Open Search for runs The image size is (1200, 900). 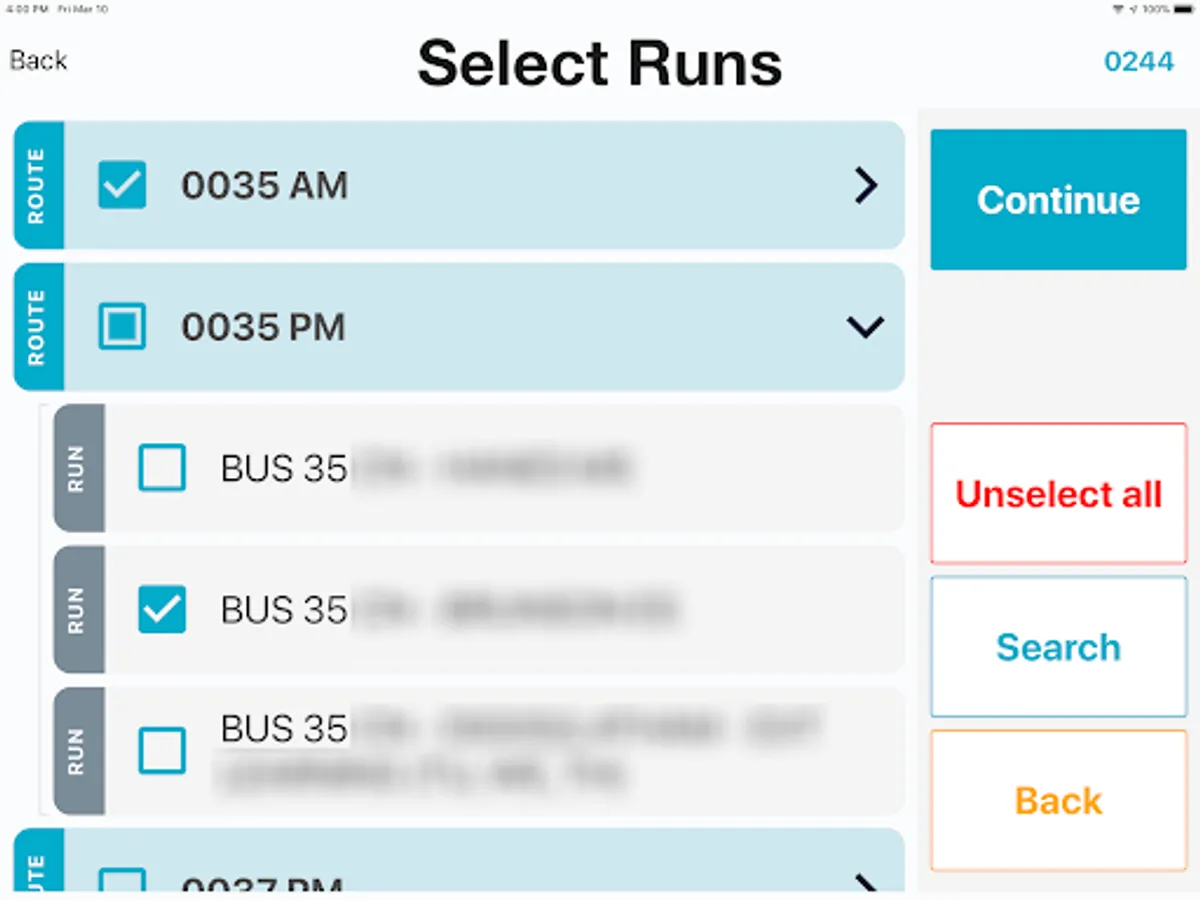pyautogui.click(x=1058, y=647)
